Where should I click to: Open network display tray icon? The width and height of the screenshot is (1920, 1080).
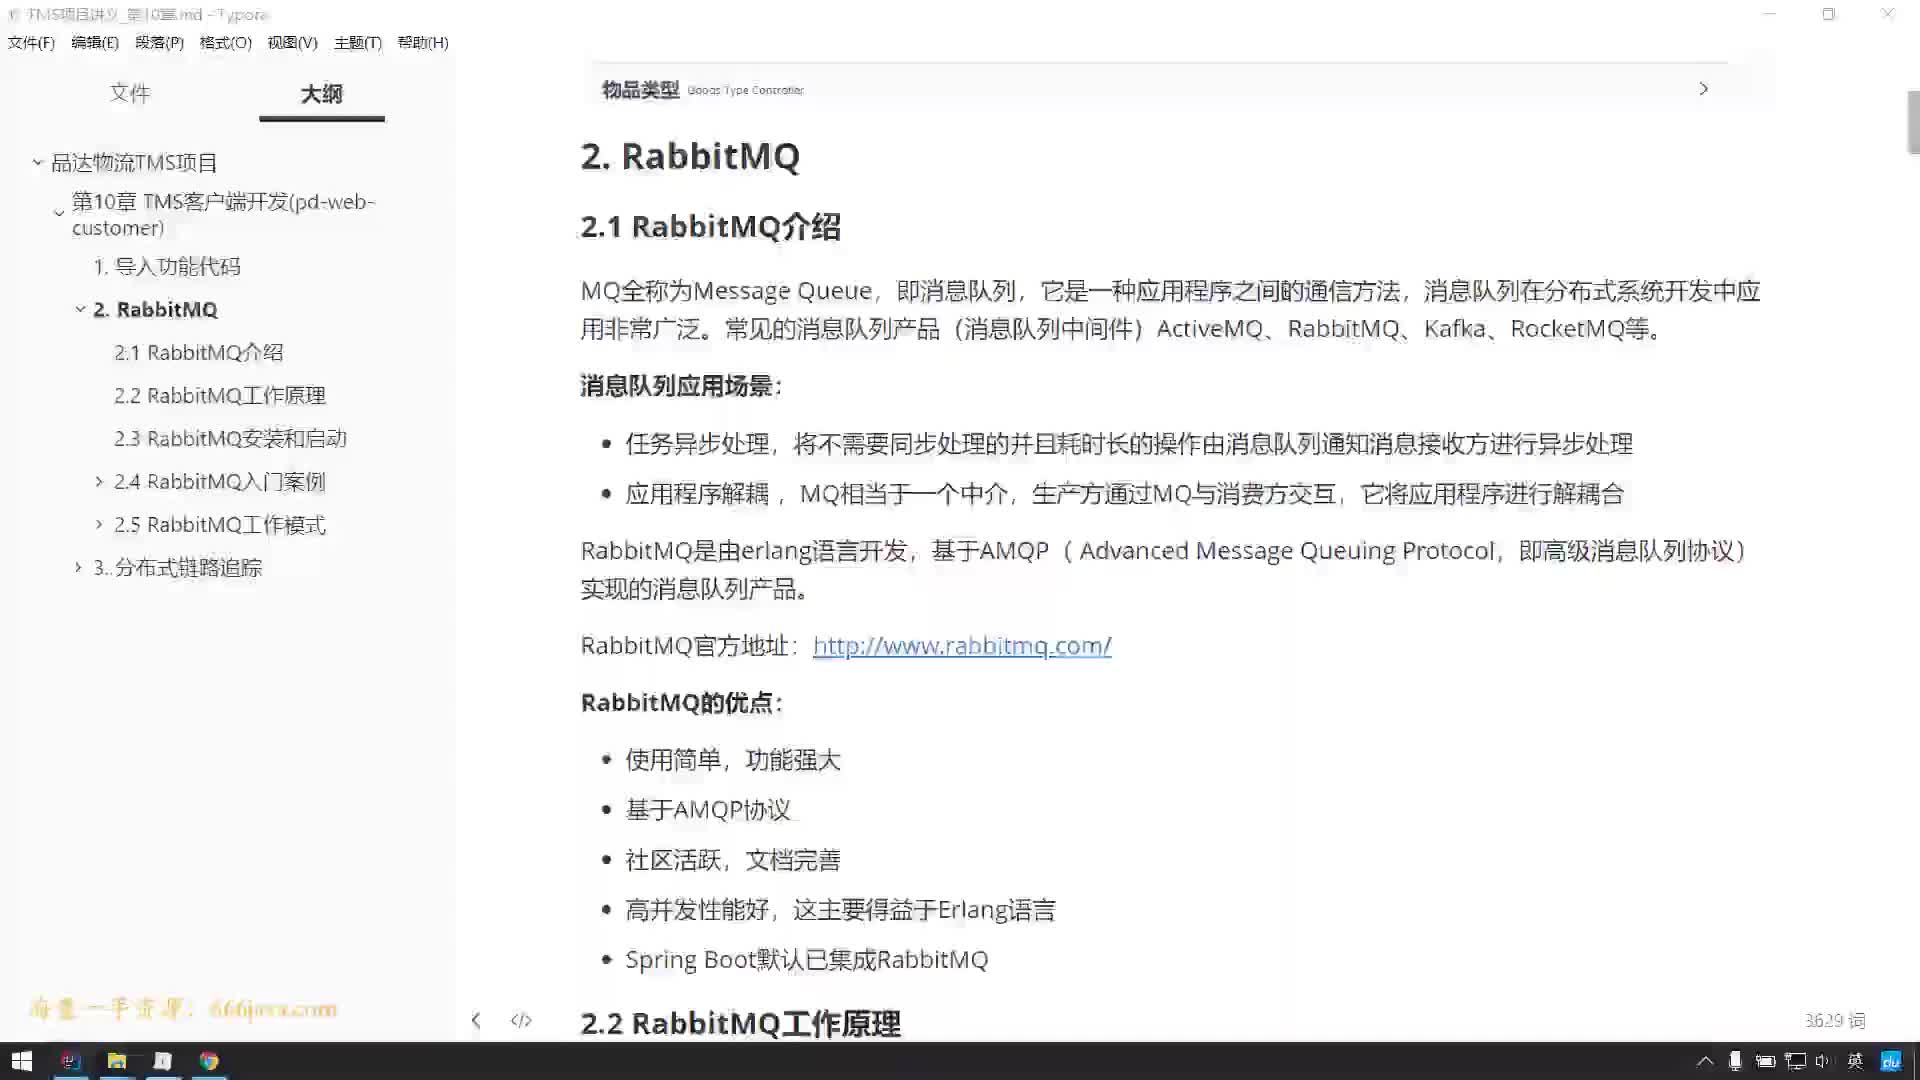click(x=1796, y=1061)
